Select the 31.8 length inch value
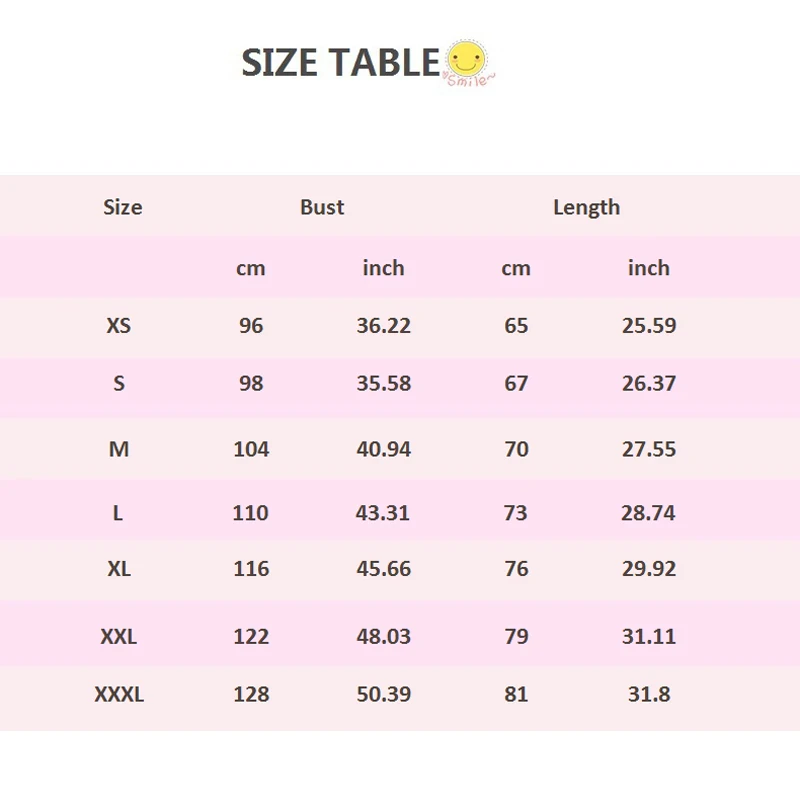This screenshot has height=800, width=800. click(649, 694)
